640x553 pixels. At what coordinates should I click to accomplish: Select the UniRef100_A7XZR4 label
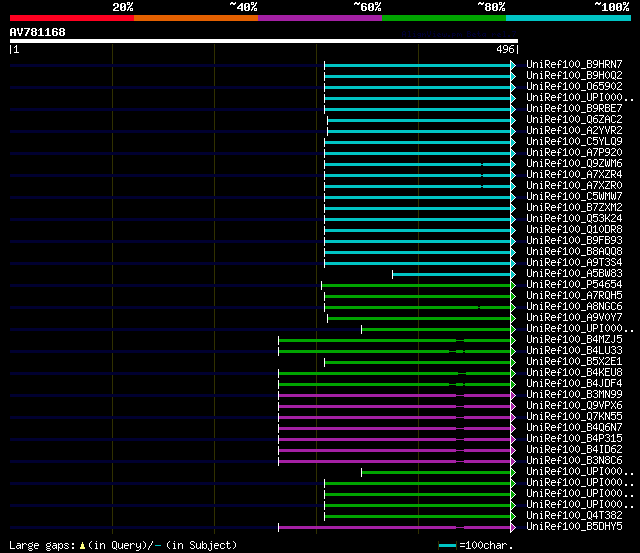(574, 175)
